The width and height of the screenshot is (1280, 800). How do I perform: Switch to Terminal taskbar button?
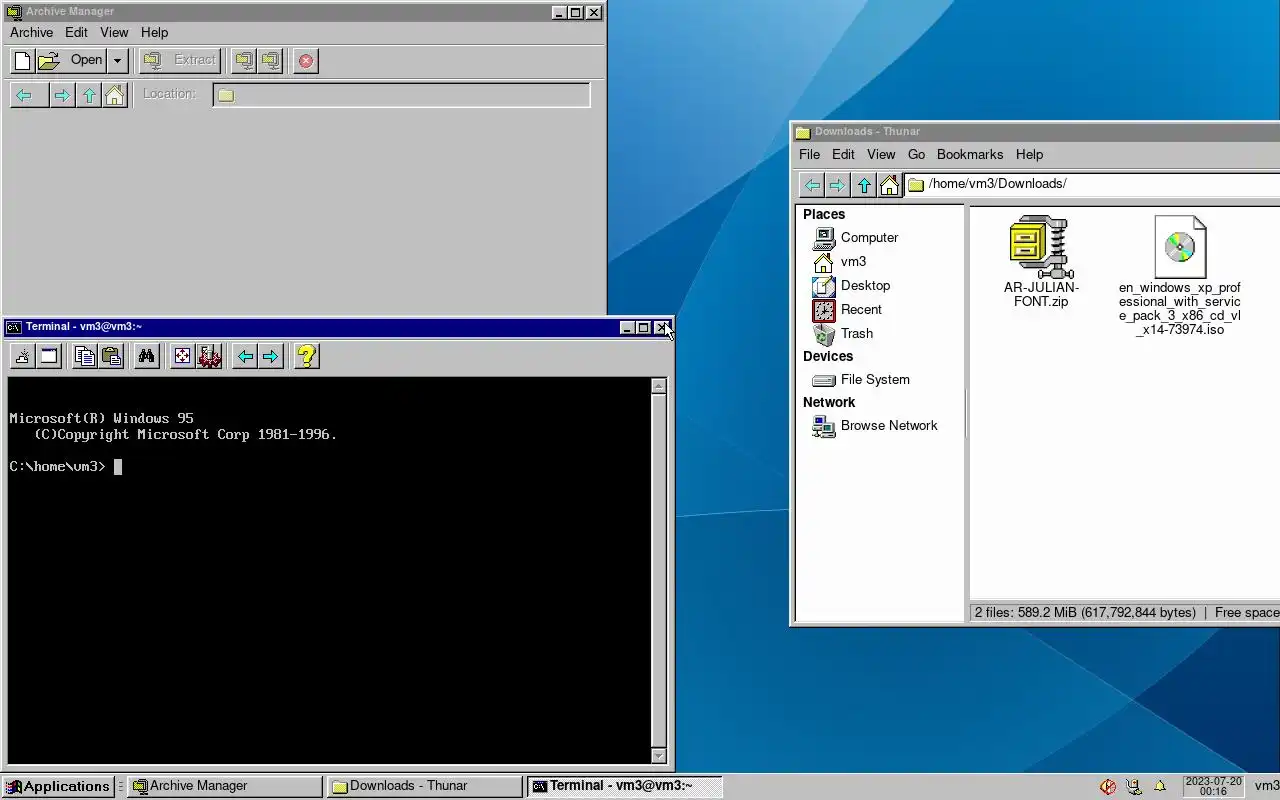625,786
